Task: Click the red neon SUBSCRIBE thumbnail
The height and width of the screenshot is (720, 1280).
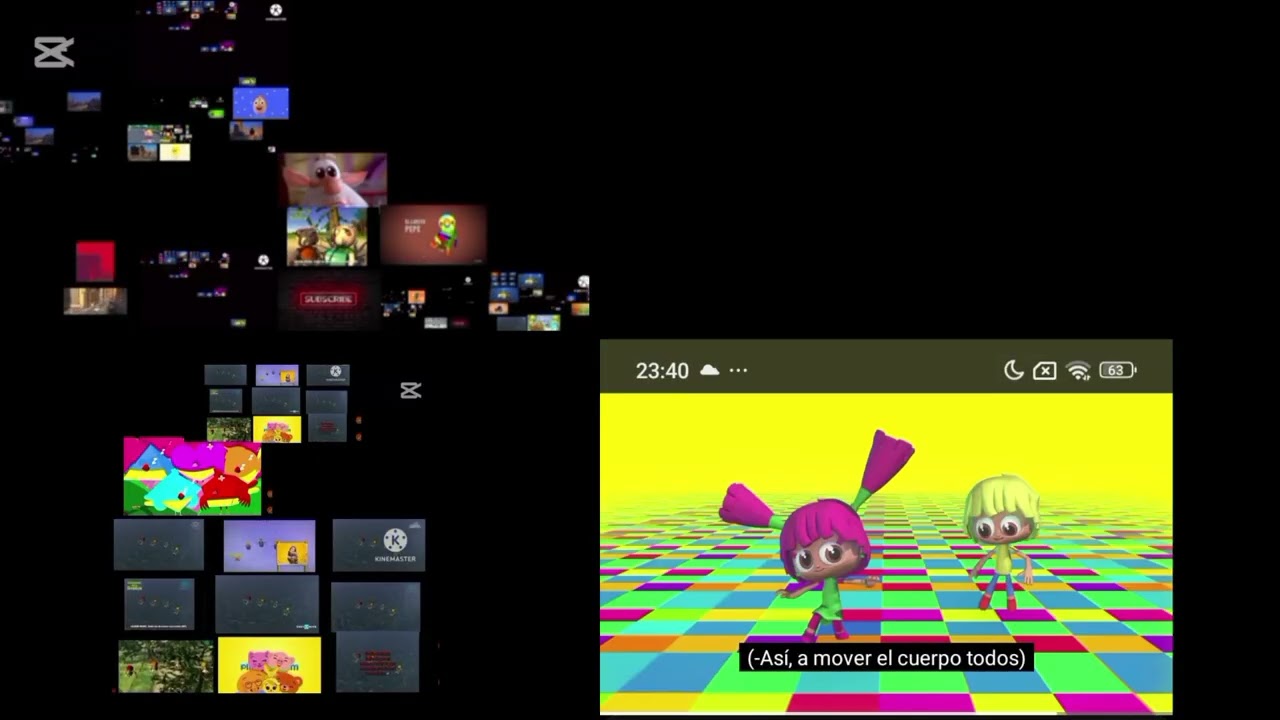Action: (x=328, y=299)
